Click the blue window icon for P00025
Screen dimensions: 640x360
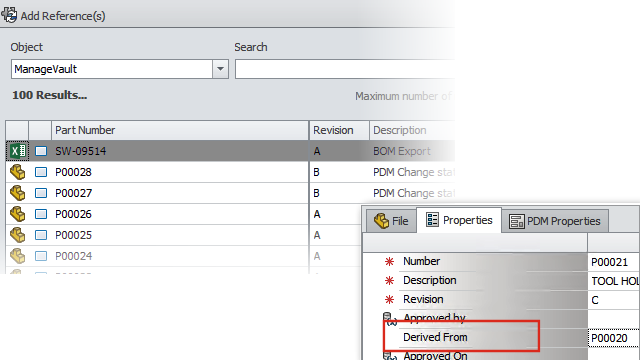tap(41, 235)
